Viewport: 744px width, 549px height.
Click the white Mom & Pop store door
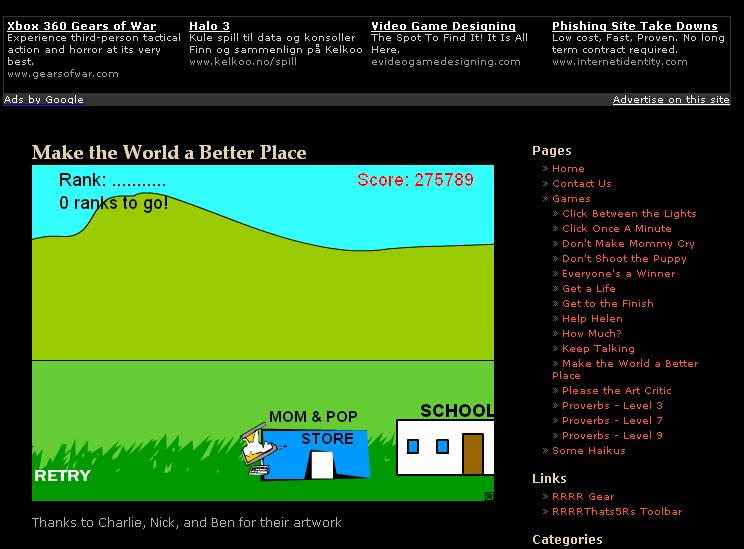tap(322, 465)
